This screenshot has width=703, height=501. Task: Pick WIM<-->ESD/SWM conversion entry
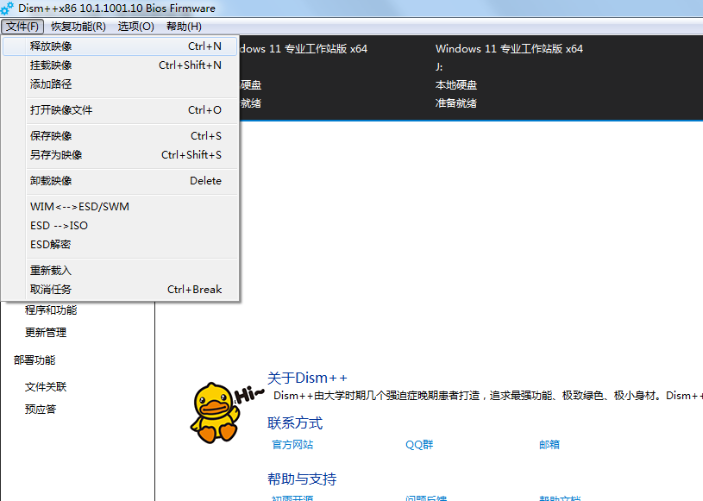80,207
